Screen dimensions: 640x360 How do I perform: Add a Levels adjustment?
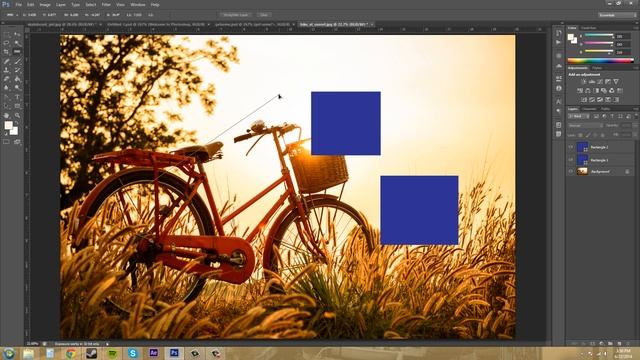pyautogui.click(x=592, y=82)
